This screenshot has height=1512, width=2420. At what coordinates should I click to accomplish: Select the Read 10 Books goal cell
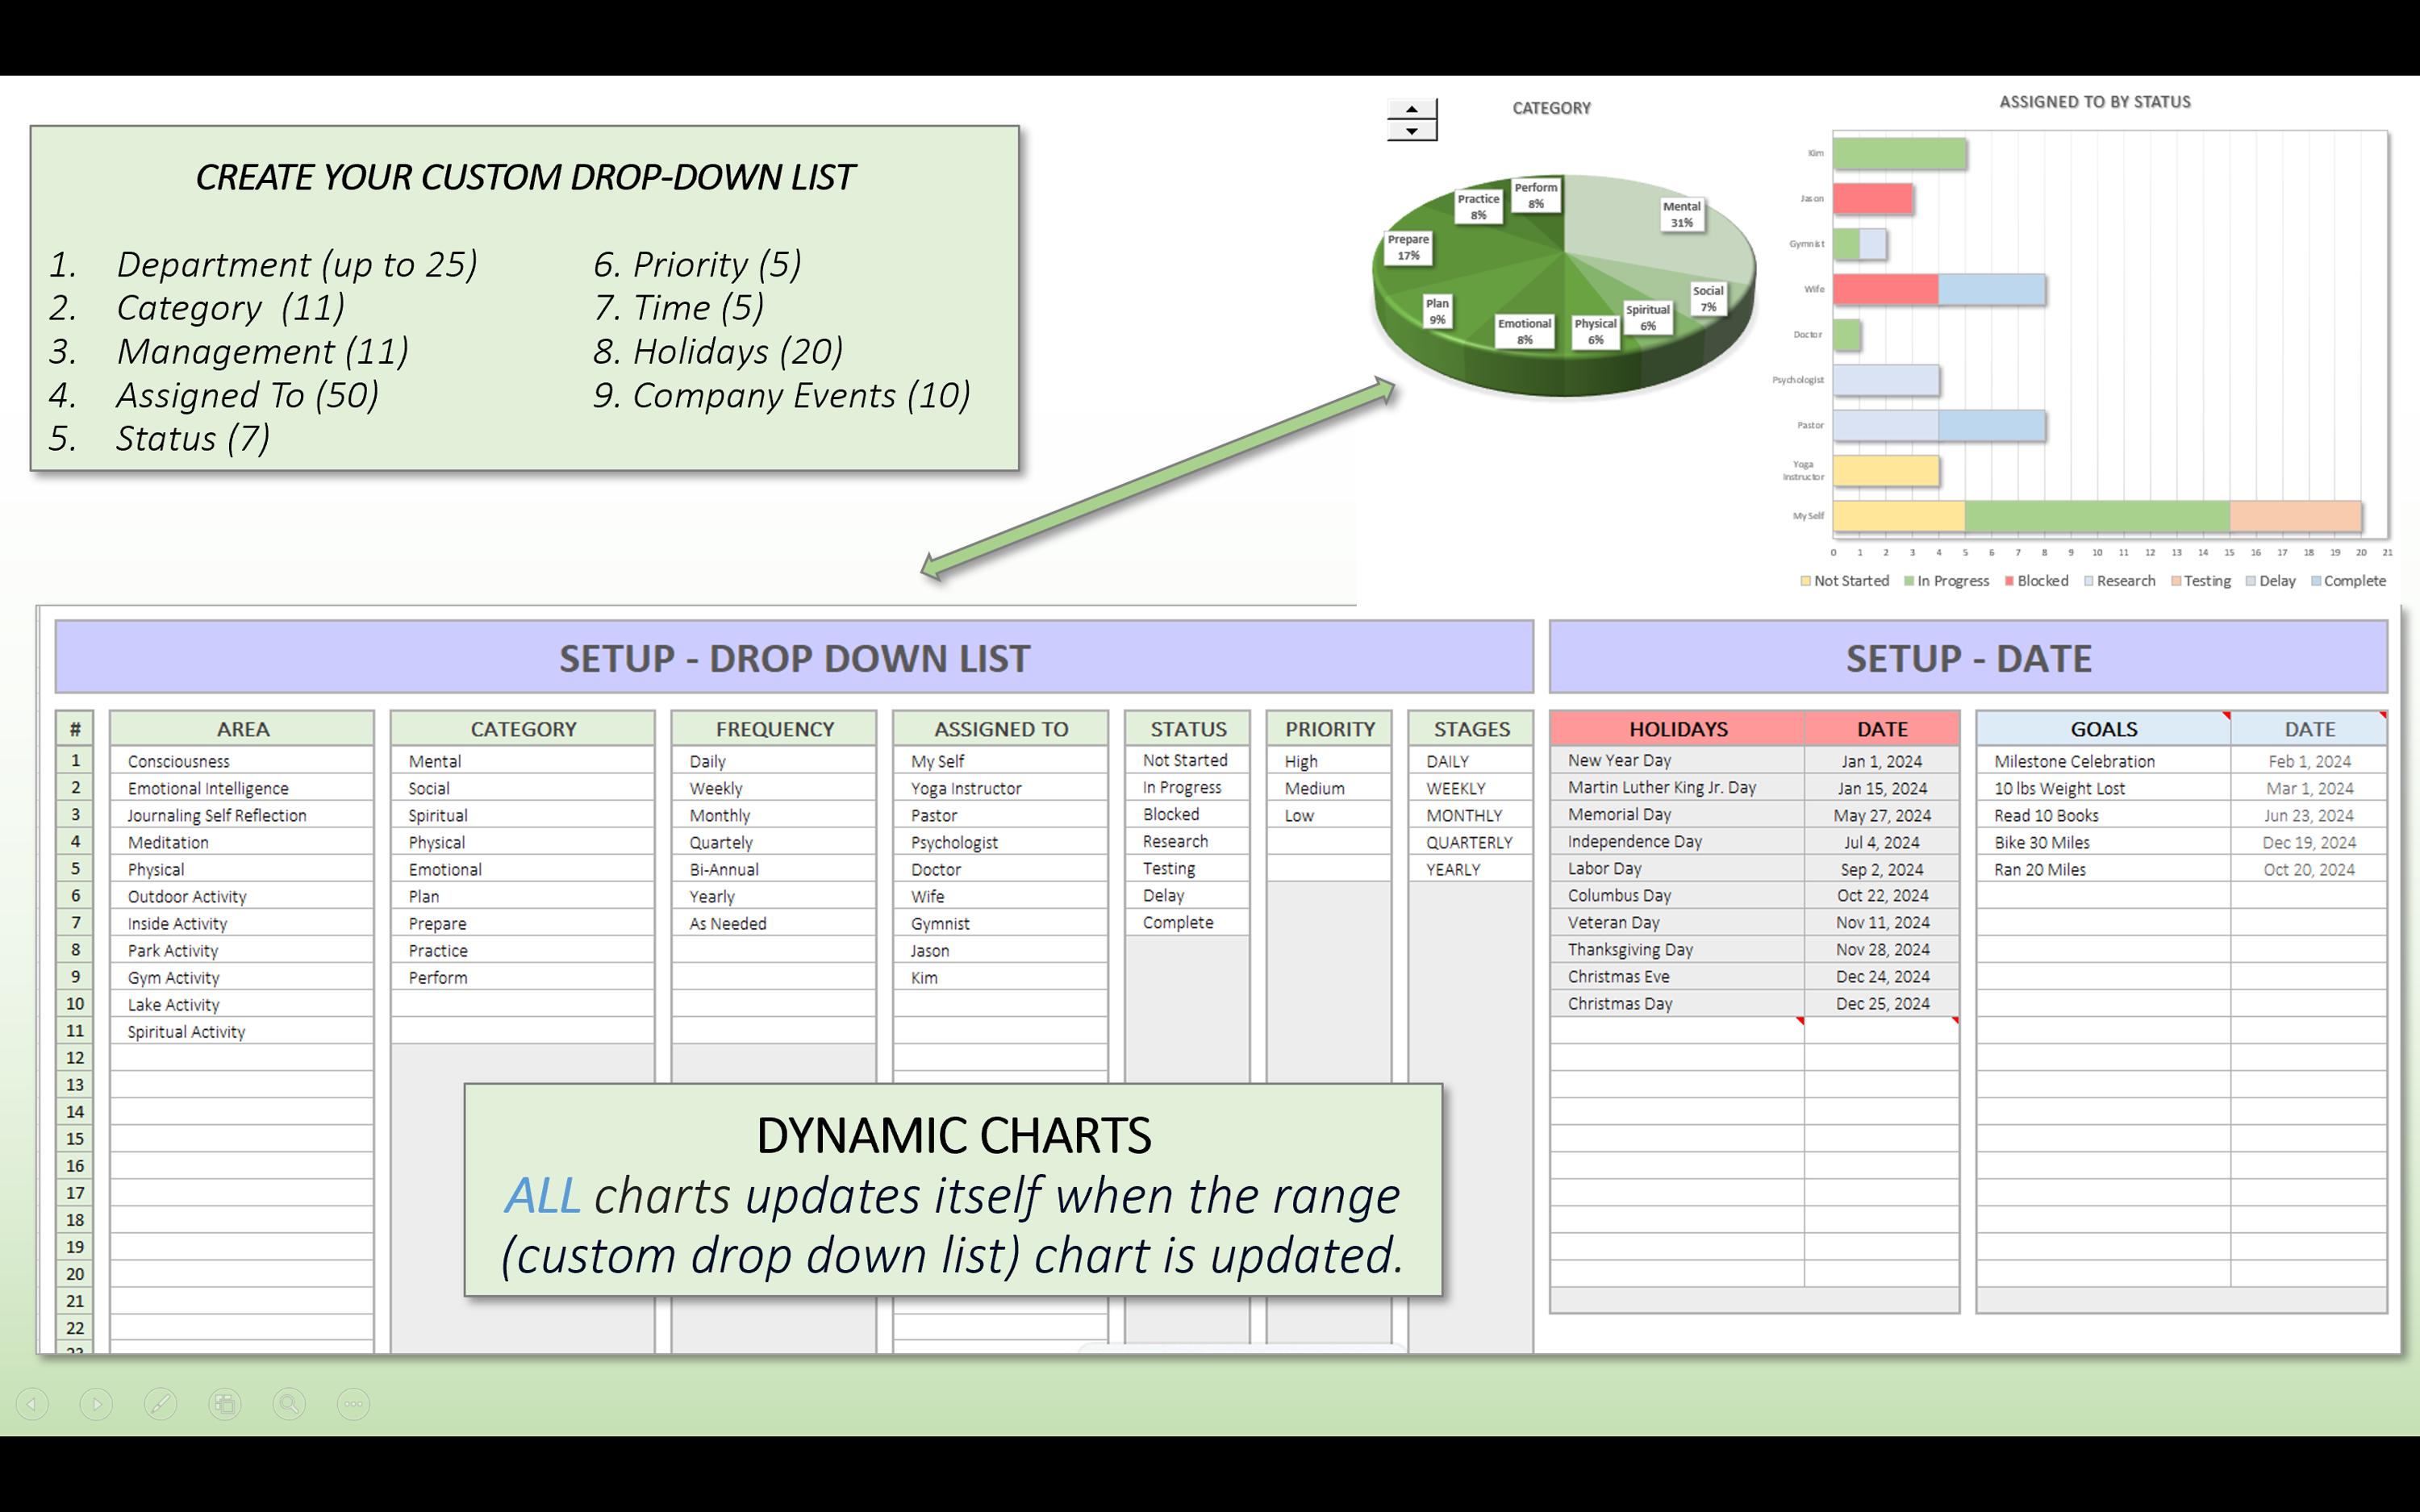(2103, 815)
